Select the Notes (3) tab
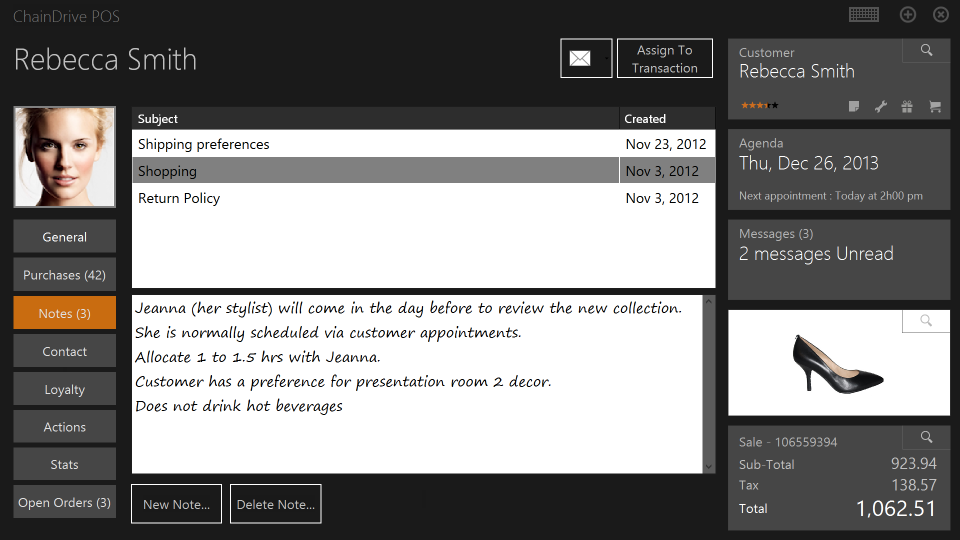 (64, 313)
